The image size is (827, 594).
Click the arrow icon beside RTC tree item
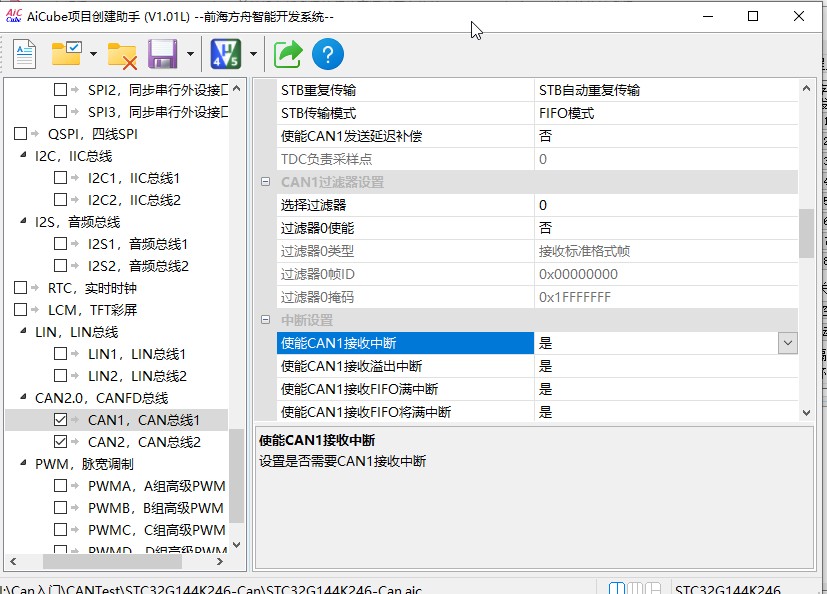35,288
